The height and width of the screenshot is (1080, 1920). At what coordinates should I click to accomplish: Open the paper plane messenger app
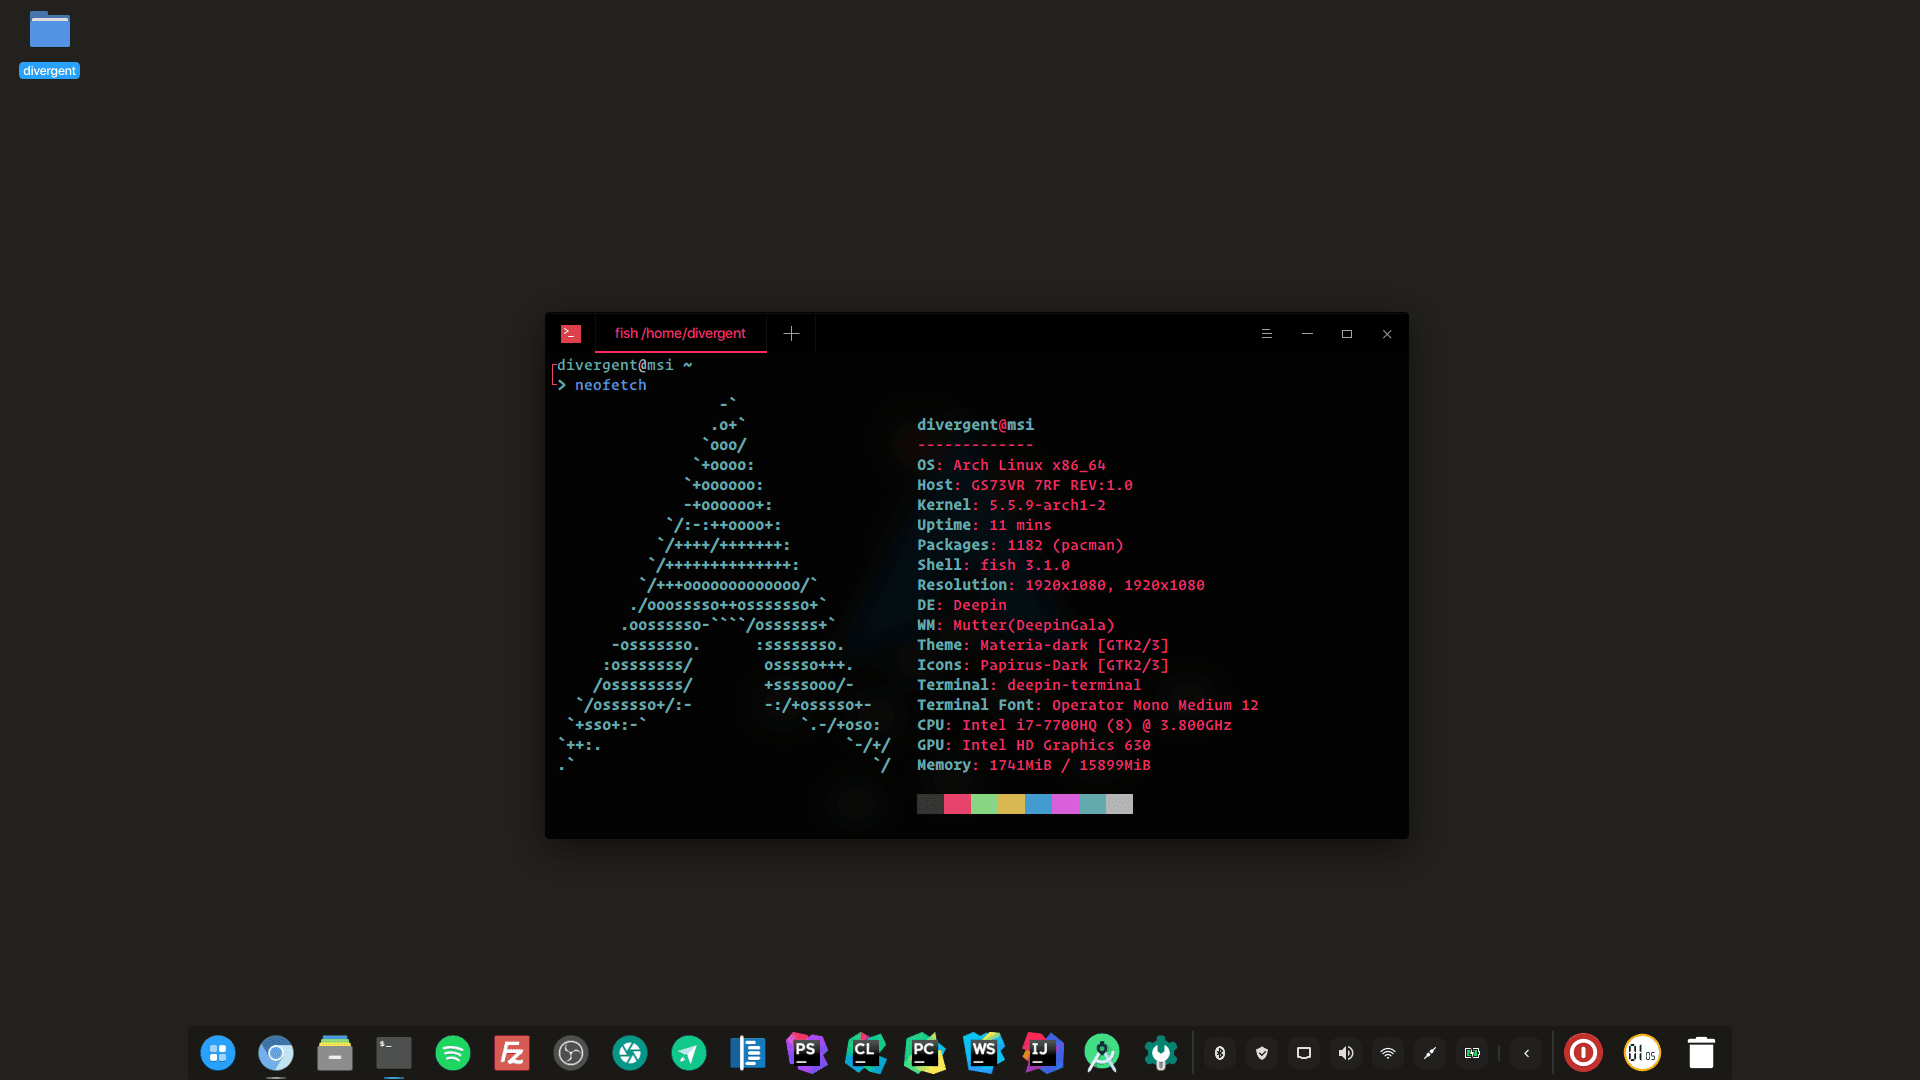point(689,1053)
